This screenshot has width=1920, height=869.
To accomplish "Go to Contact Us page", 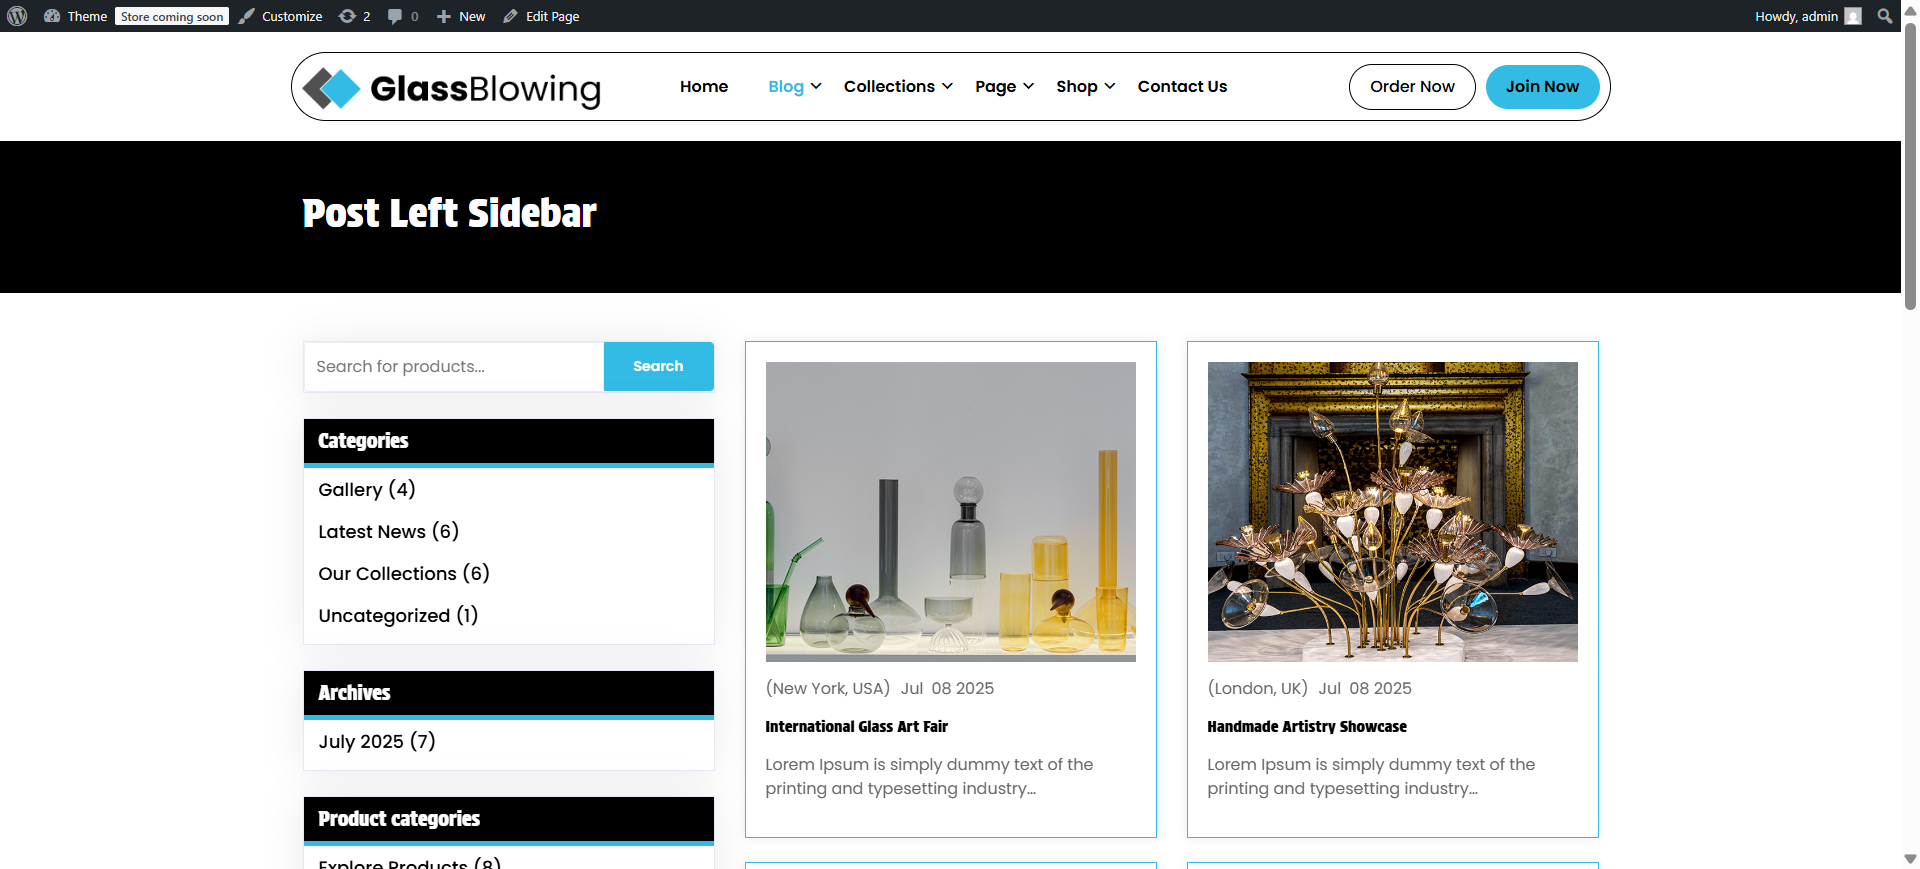I will click(x=1182, y=86).
